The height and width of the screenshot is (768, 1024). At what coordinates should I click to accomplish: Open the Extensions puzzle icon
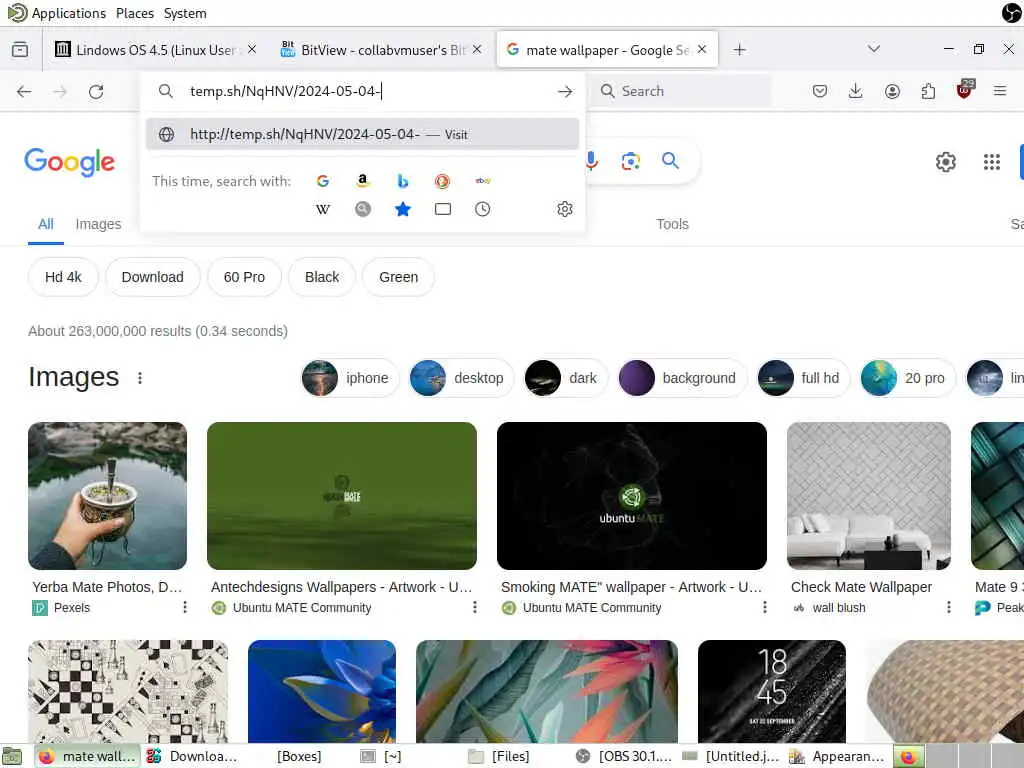(x=928, y=91)
